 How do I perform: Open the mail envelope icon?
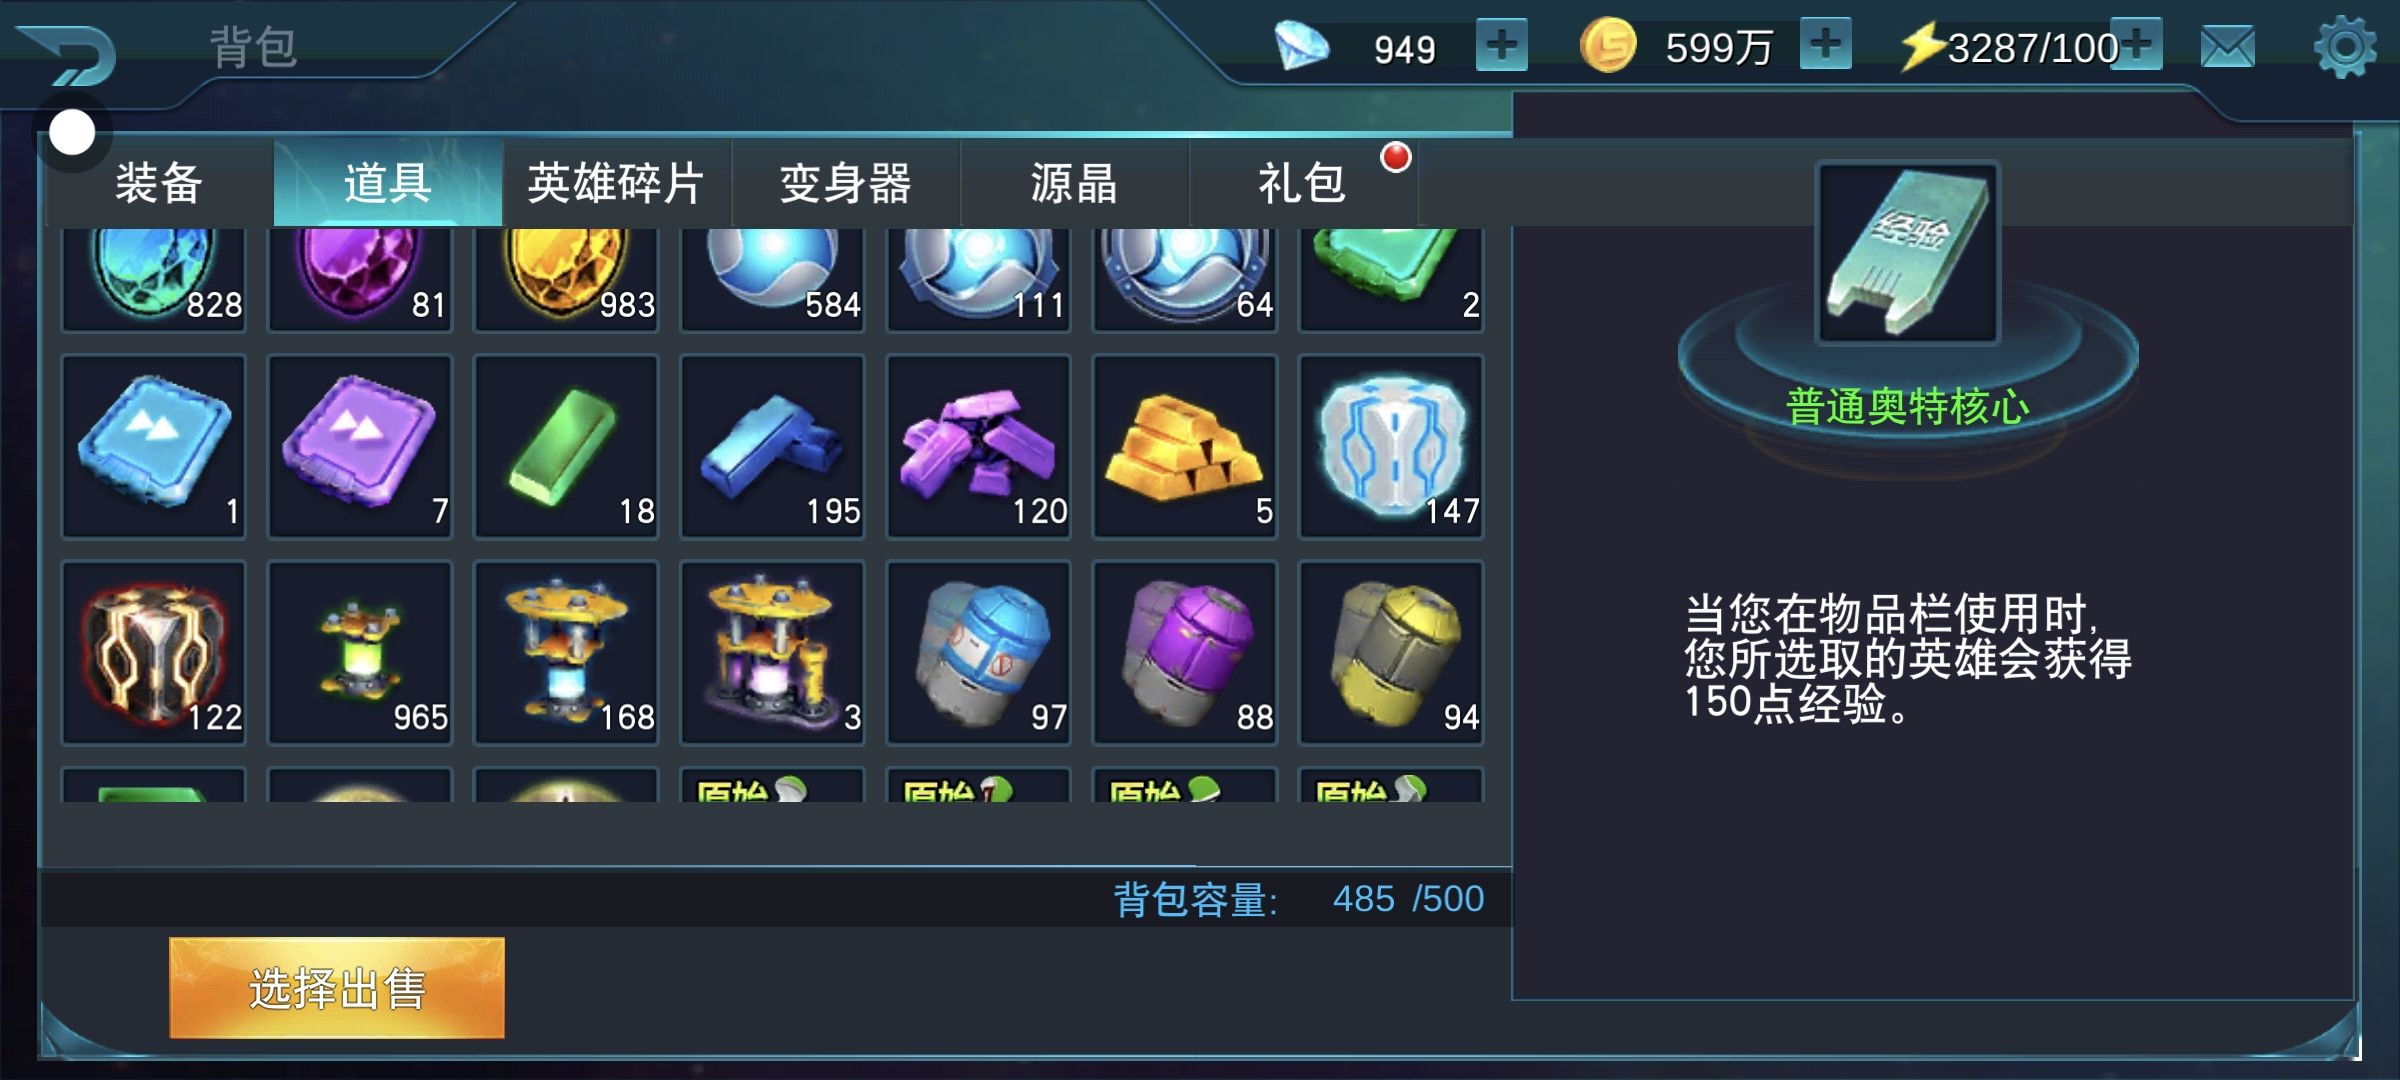[x=2228, y=47]
